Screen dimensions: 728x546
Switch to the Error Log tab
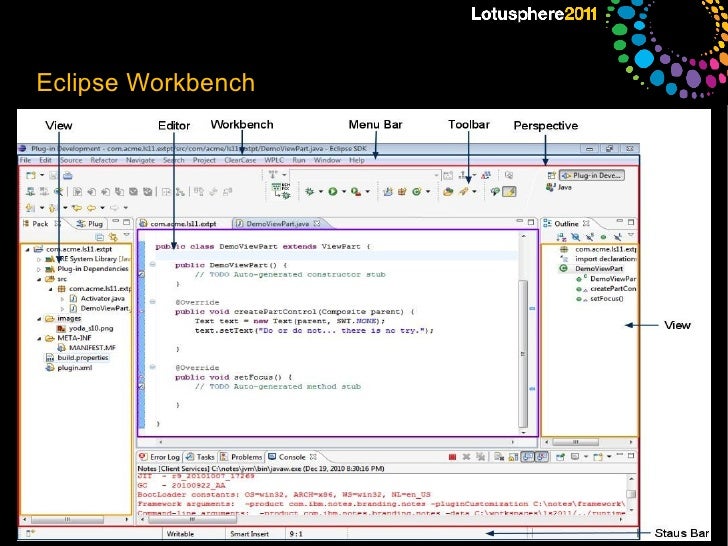click(159, 457)
